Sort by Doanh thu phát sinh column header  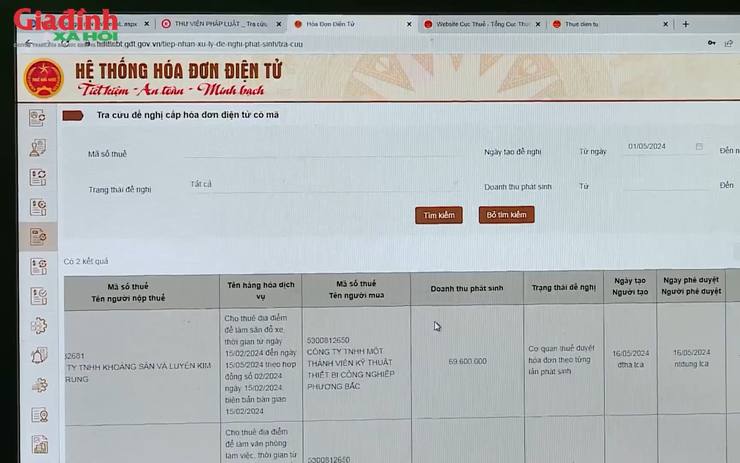click(x=467, y=288)
